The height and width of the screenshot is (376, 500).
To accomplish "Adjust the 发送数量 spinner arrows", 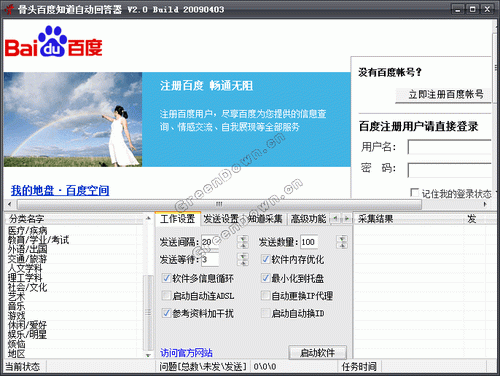I will (342, 242).
